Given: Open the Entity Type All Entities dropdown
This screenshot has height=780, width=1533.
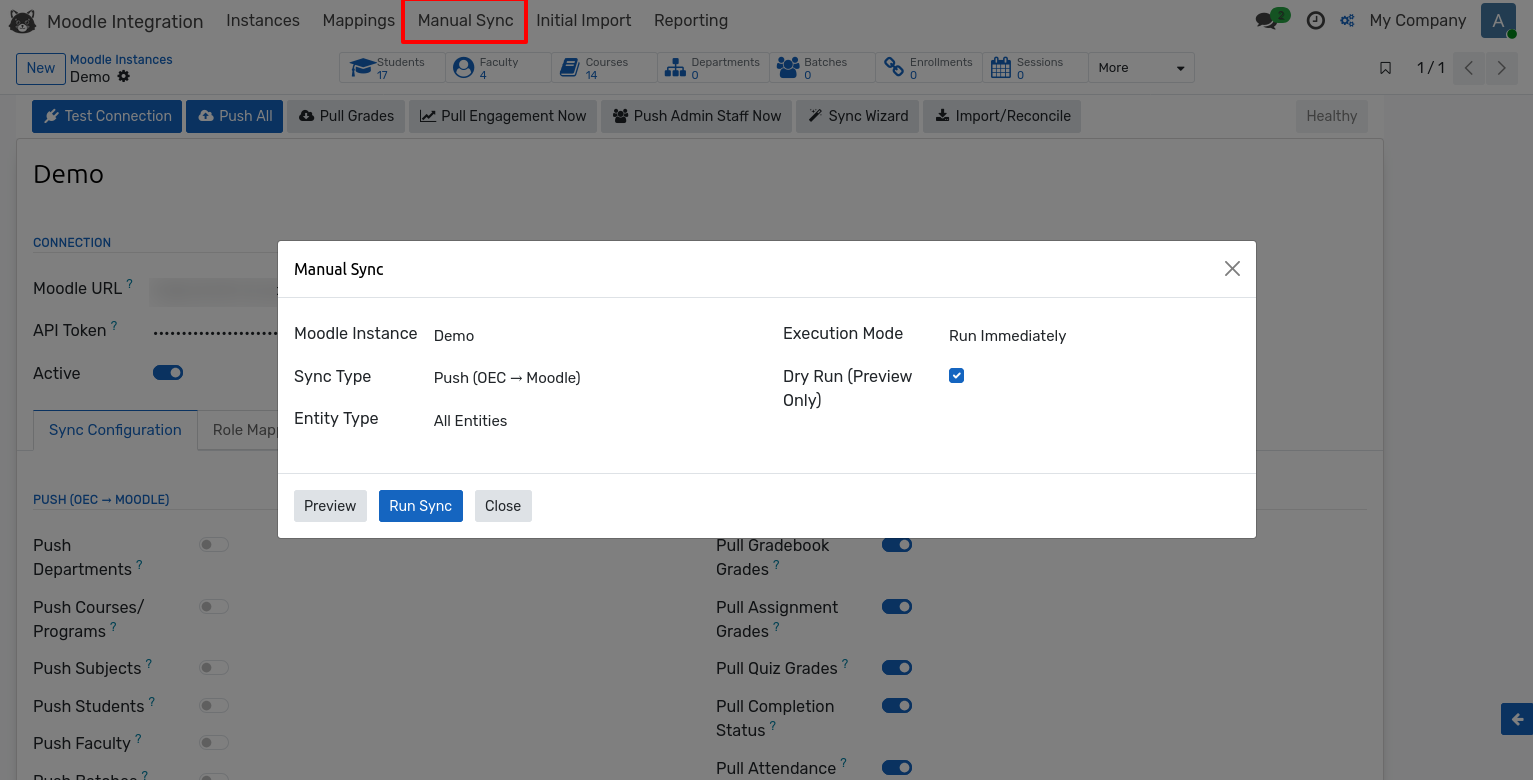Looking at the screenshot, I should tap(590, 421).
